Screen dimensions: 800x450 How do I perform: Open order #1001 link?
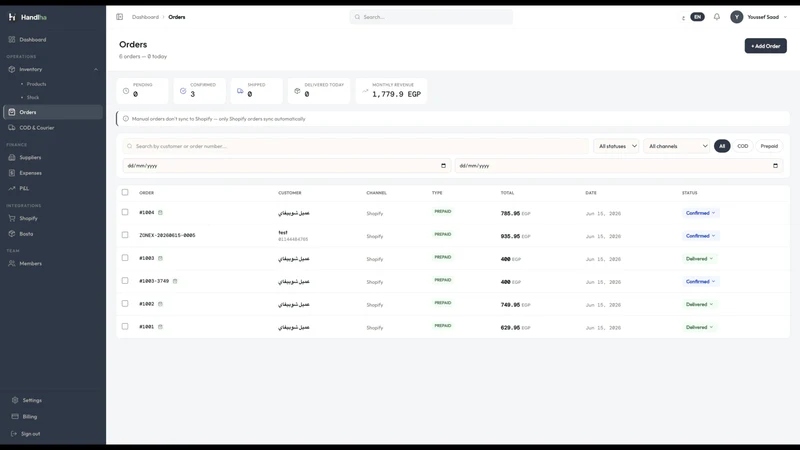click(146, 327)
